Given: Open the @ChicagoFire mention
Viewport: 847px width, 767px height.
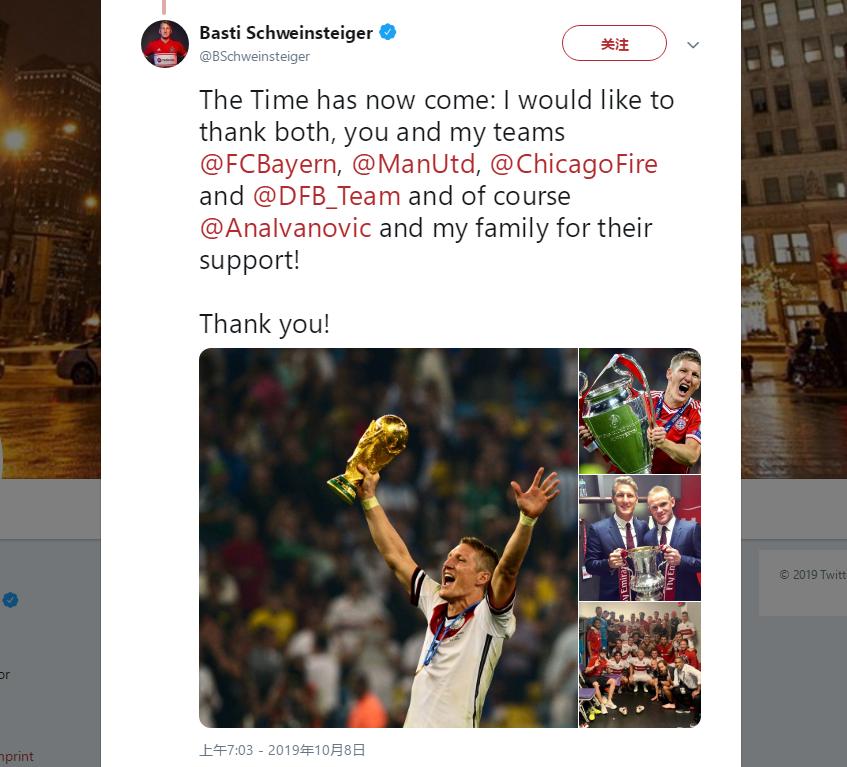Looking at the screenshot, I should (573, 164).
